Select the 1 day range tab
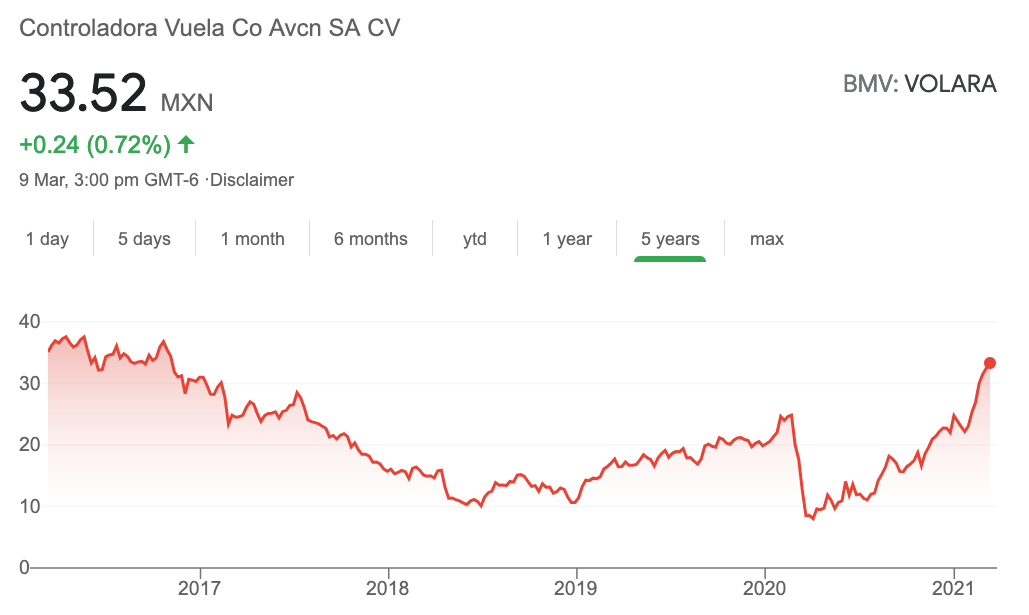Image resolution: width=1029 pixels, height=615 pixels. click(47, 239)
